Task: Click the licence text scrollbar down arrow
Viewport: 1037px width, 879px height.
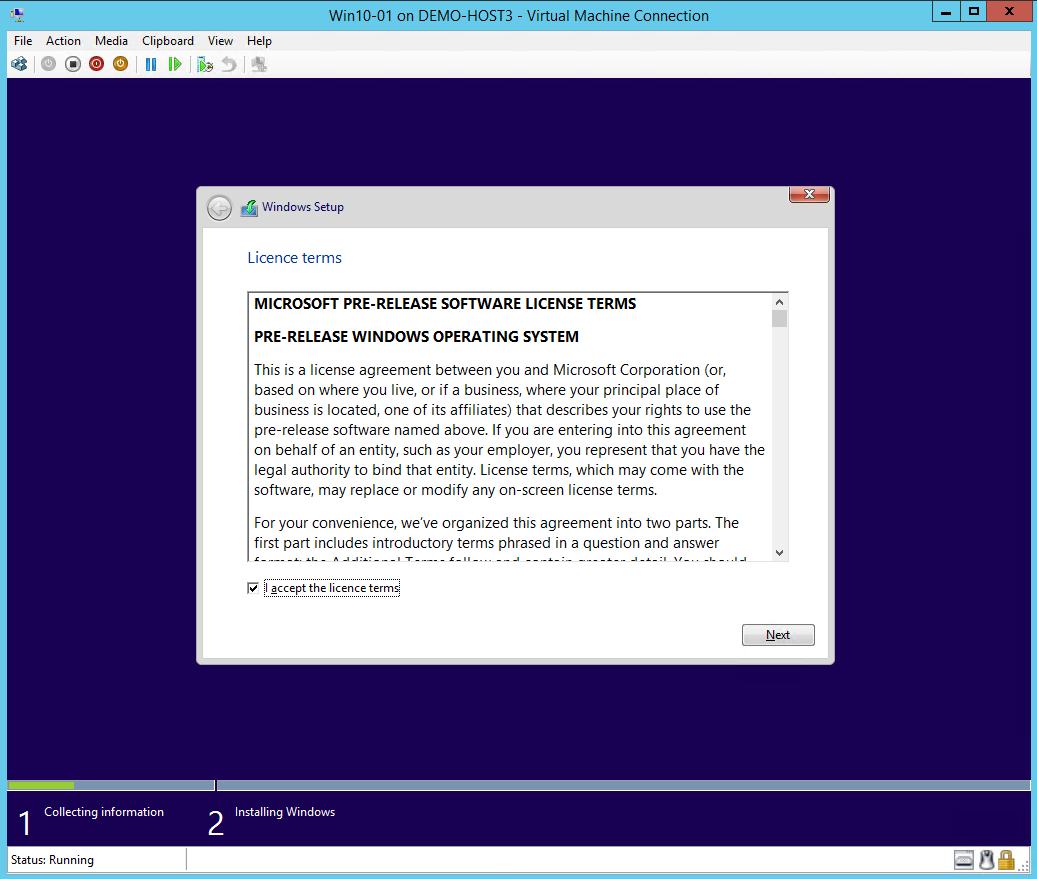Action: (780, 553)
